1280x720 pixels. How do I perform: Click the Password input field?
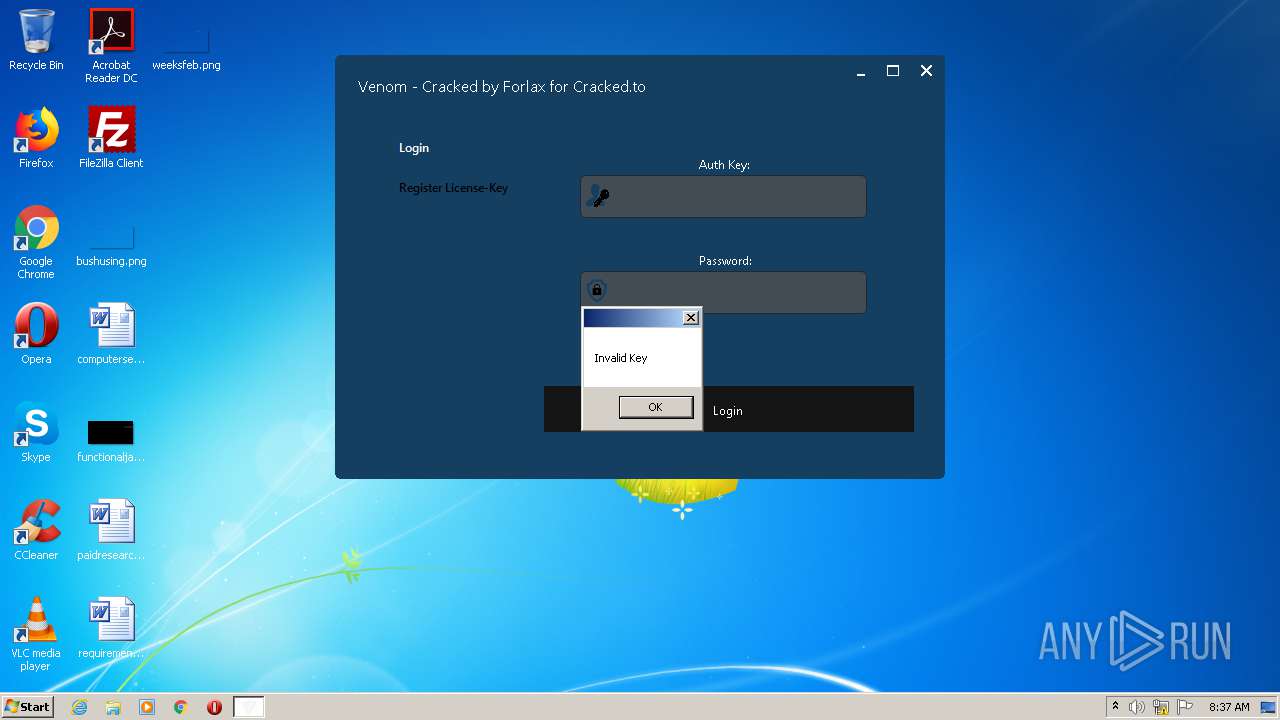pyautogui.click(x=723, y=292)
